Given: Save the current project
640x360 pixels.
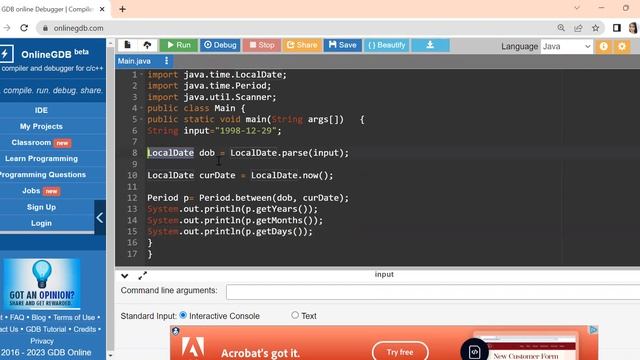Looking at the screenshot, I should [x=342, y=45].
